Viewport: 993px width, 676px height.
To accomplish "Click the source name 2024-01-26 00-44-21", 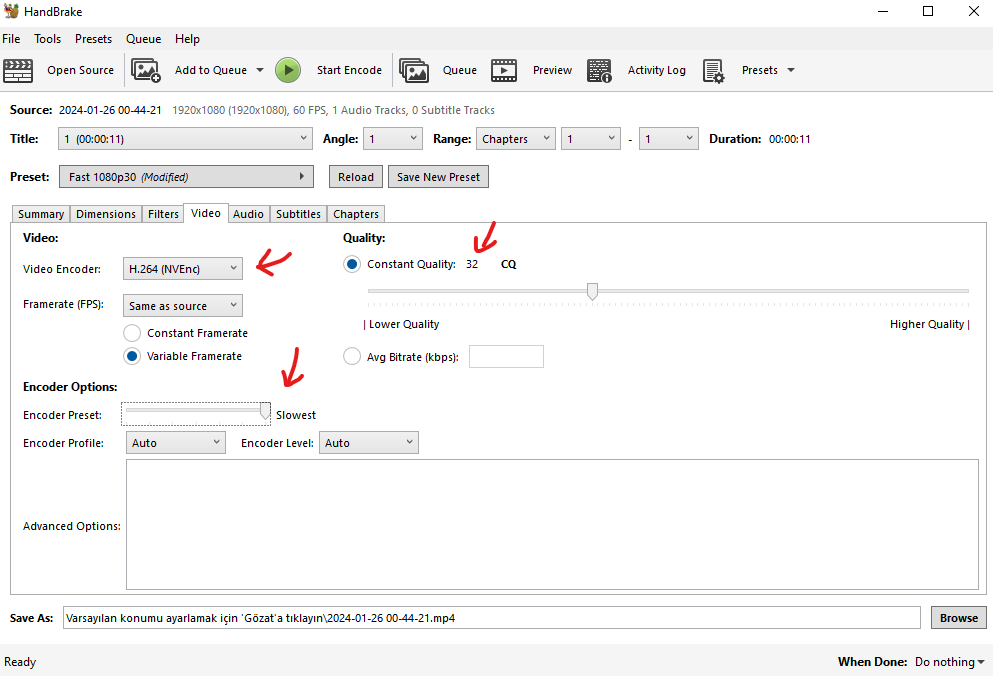I will (110, 110).
